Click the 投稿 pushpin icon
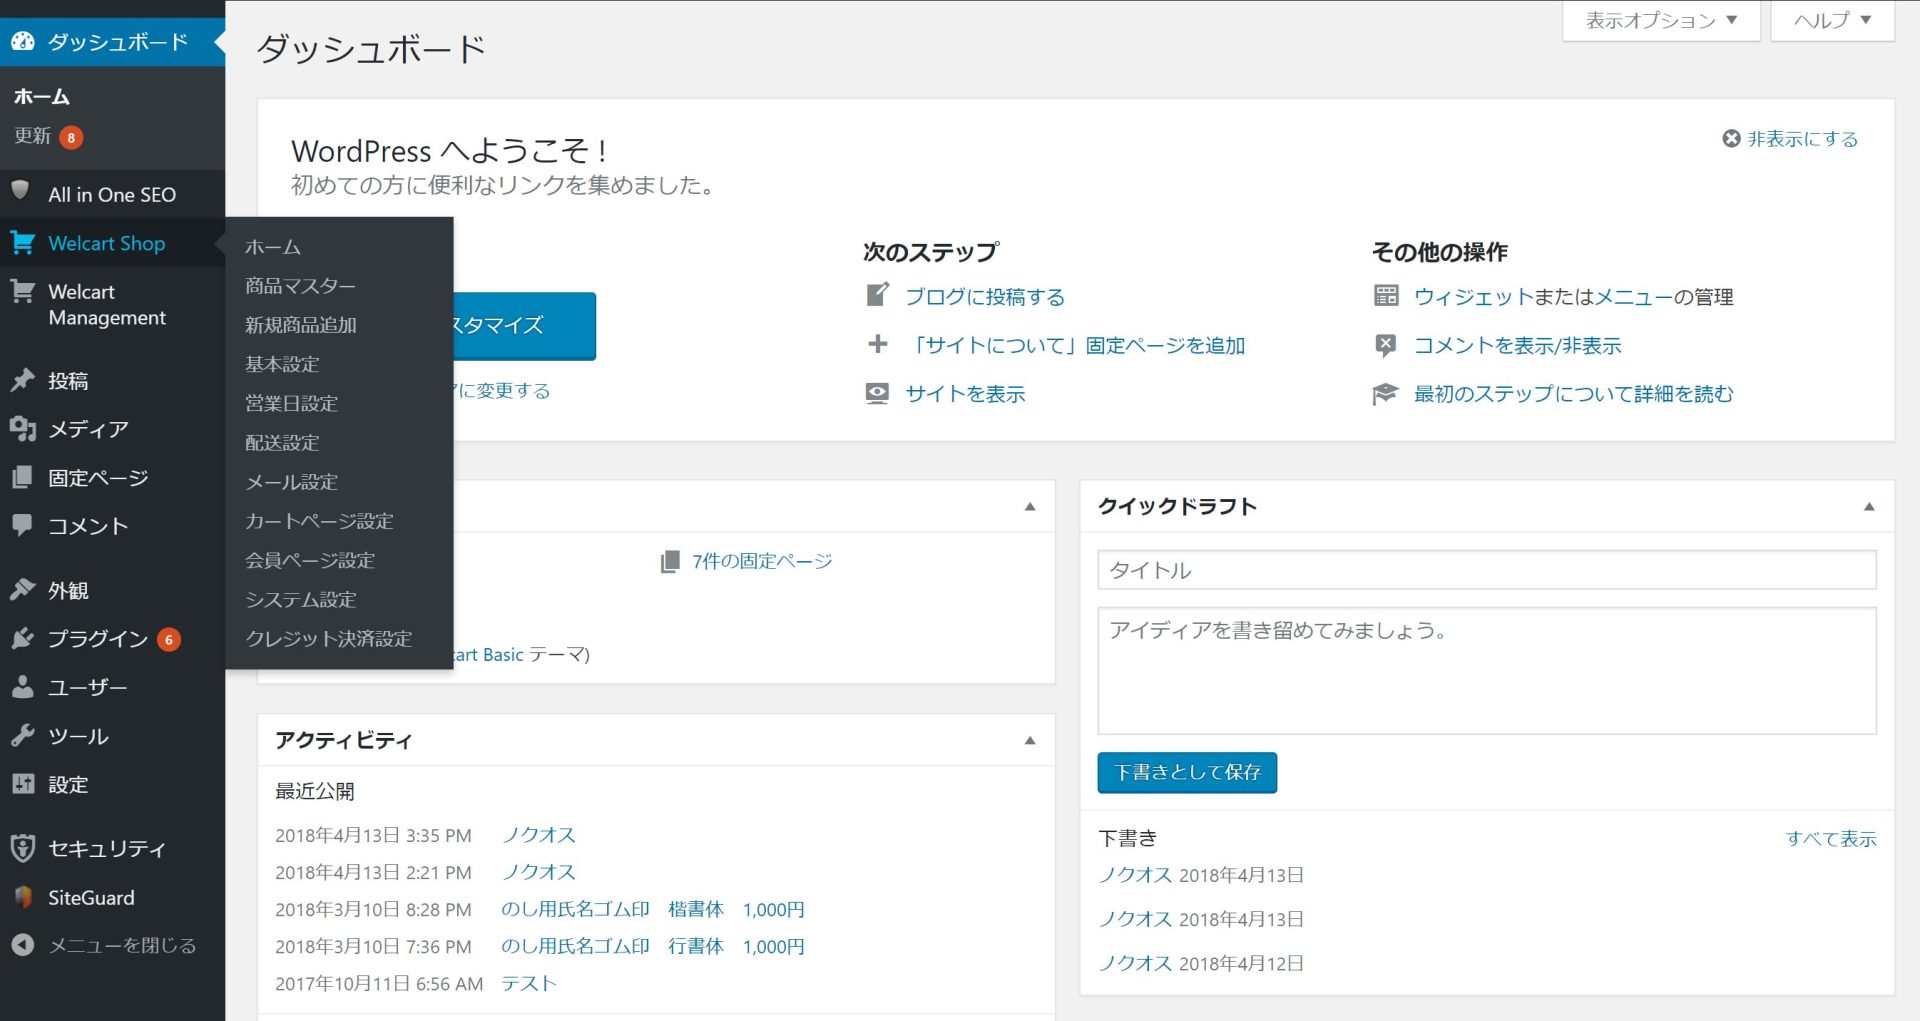 (x=22, y=380)
